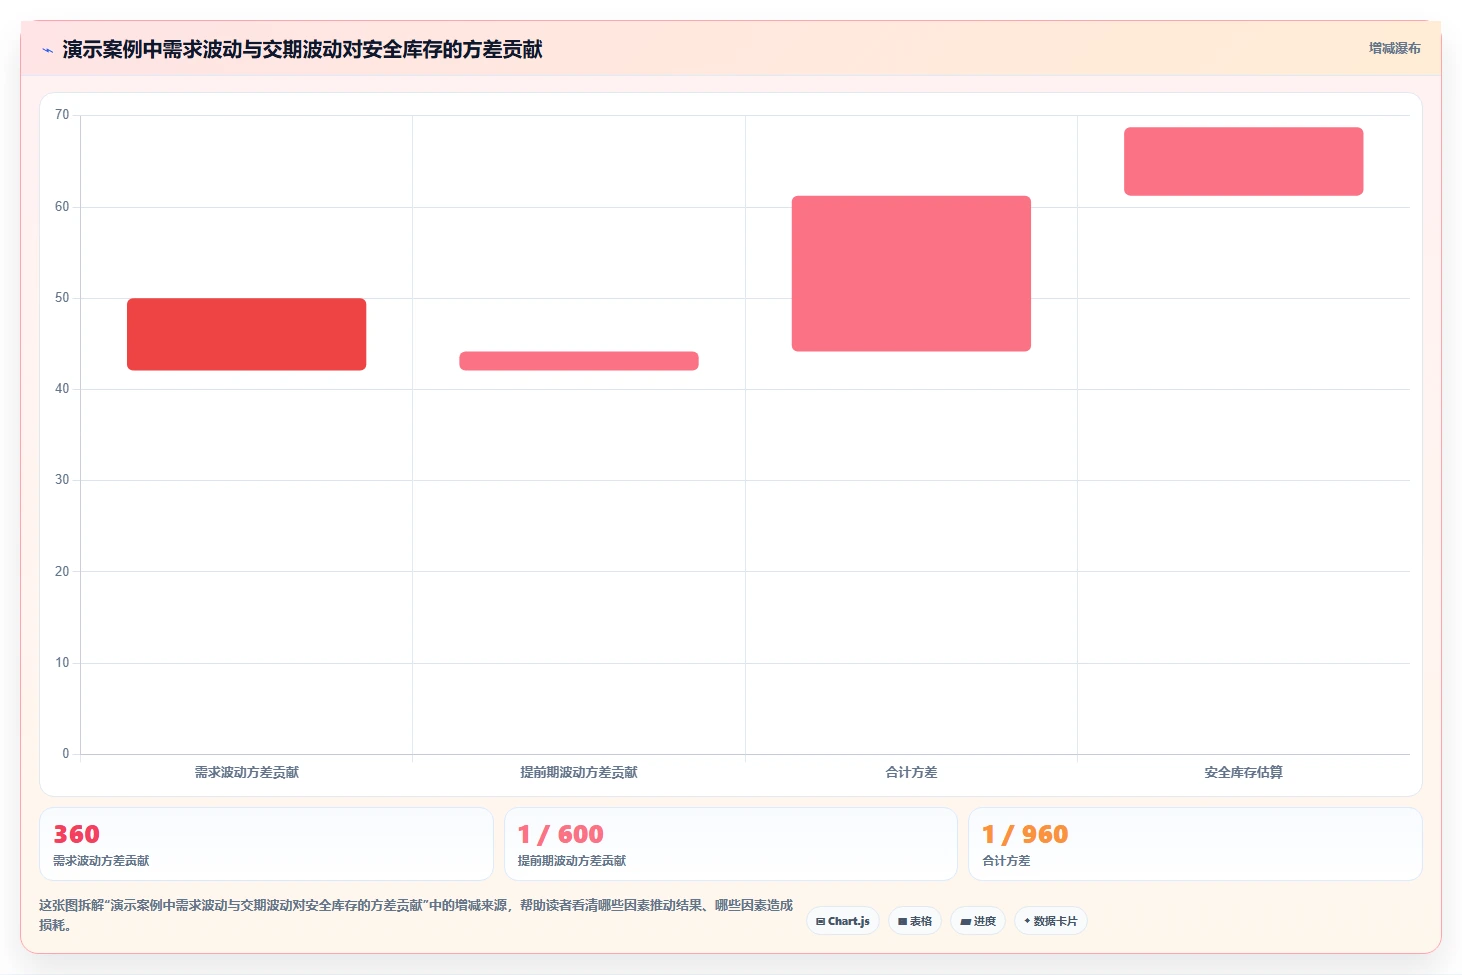Screen dimensions: 1462x975
Task: Select the 表格 tag chip
Action: [915, 921]
